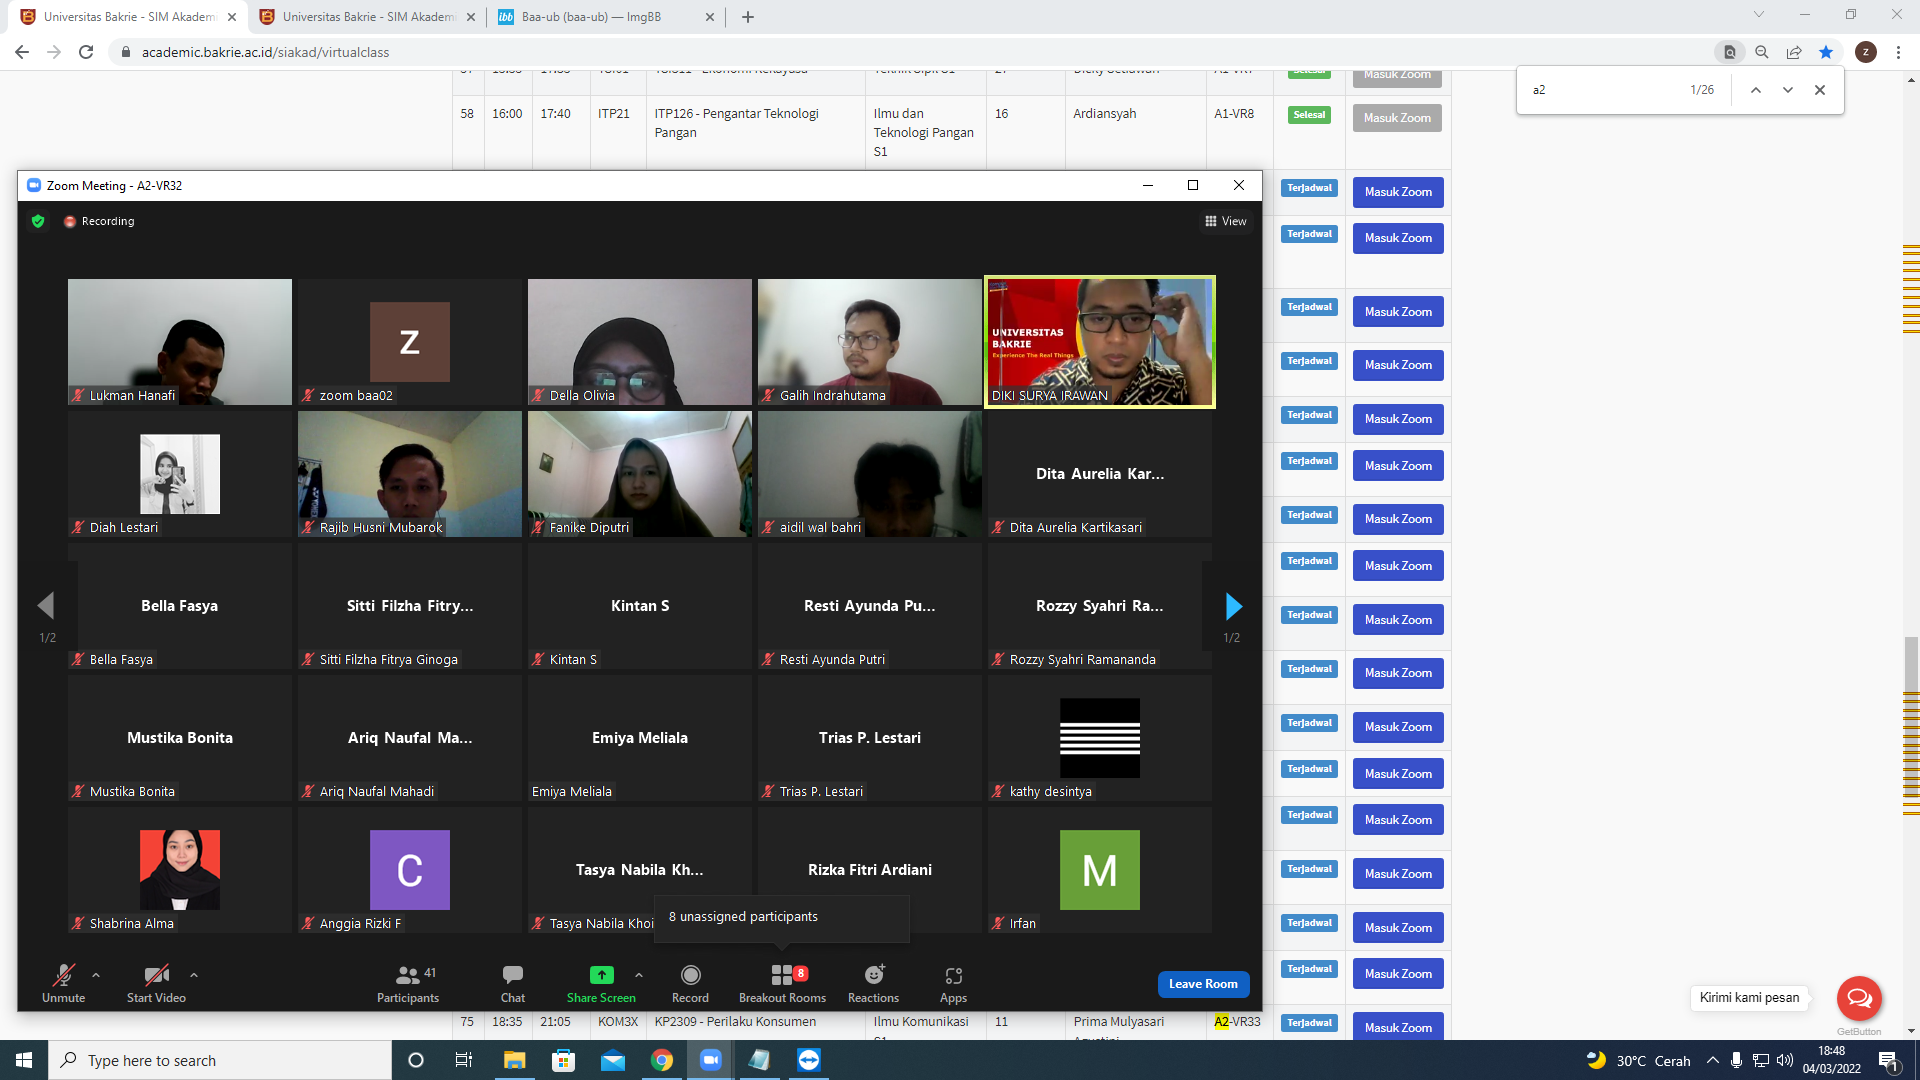Open Reactions menu

[873, 983]
